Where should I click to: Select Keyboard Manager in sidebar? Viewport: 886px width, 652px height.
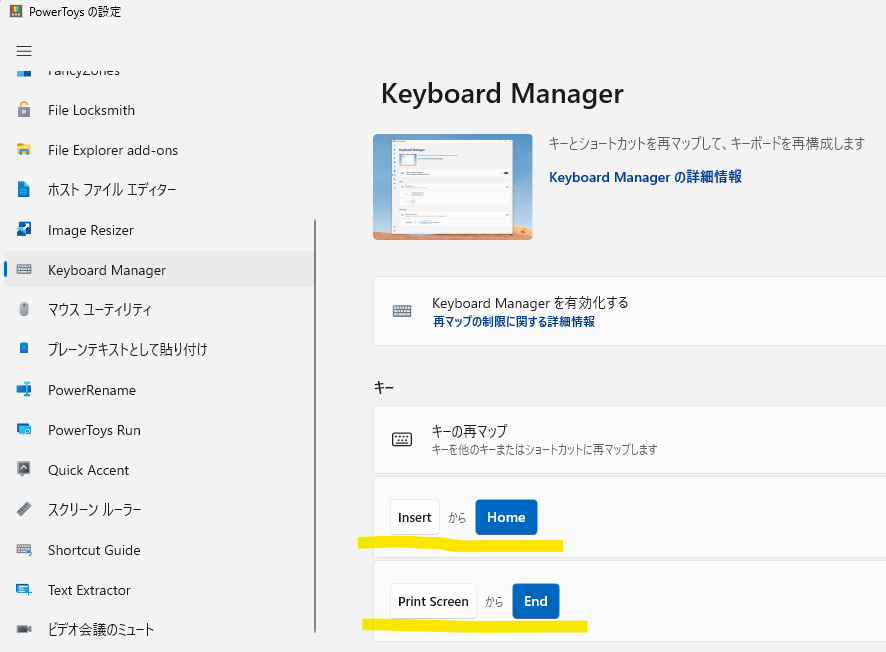point(159,270)
